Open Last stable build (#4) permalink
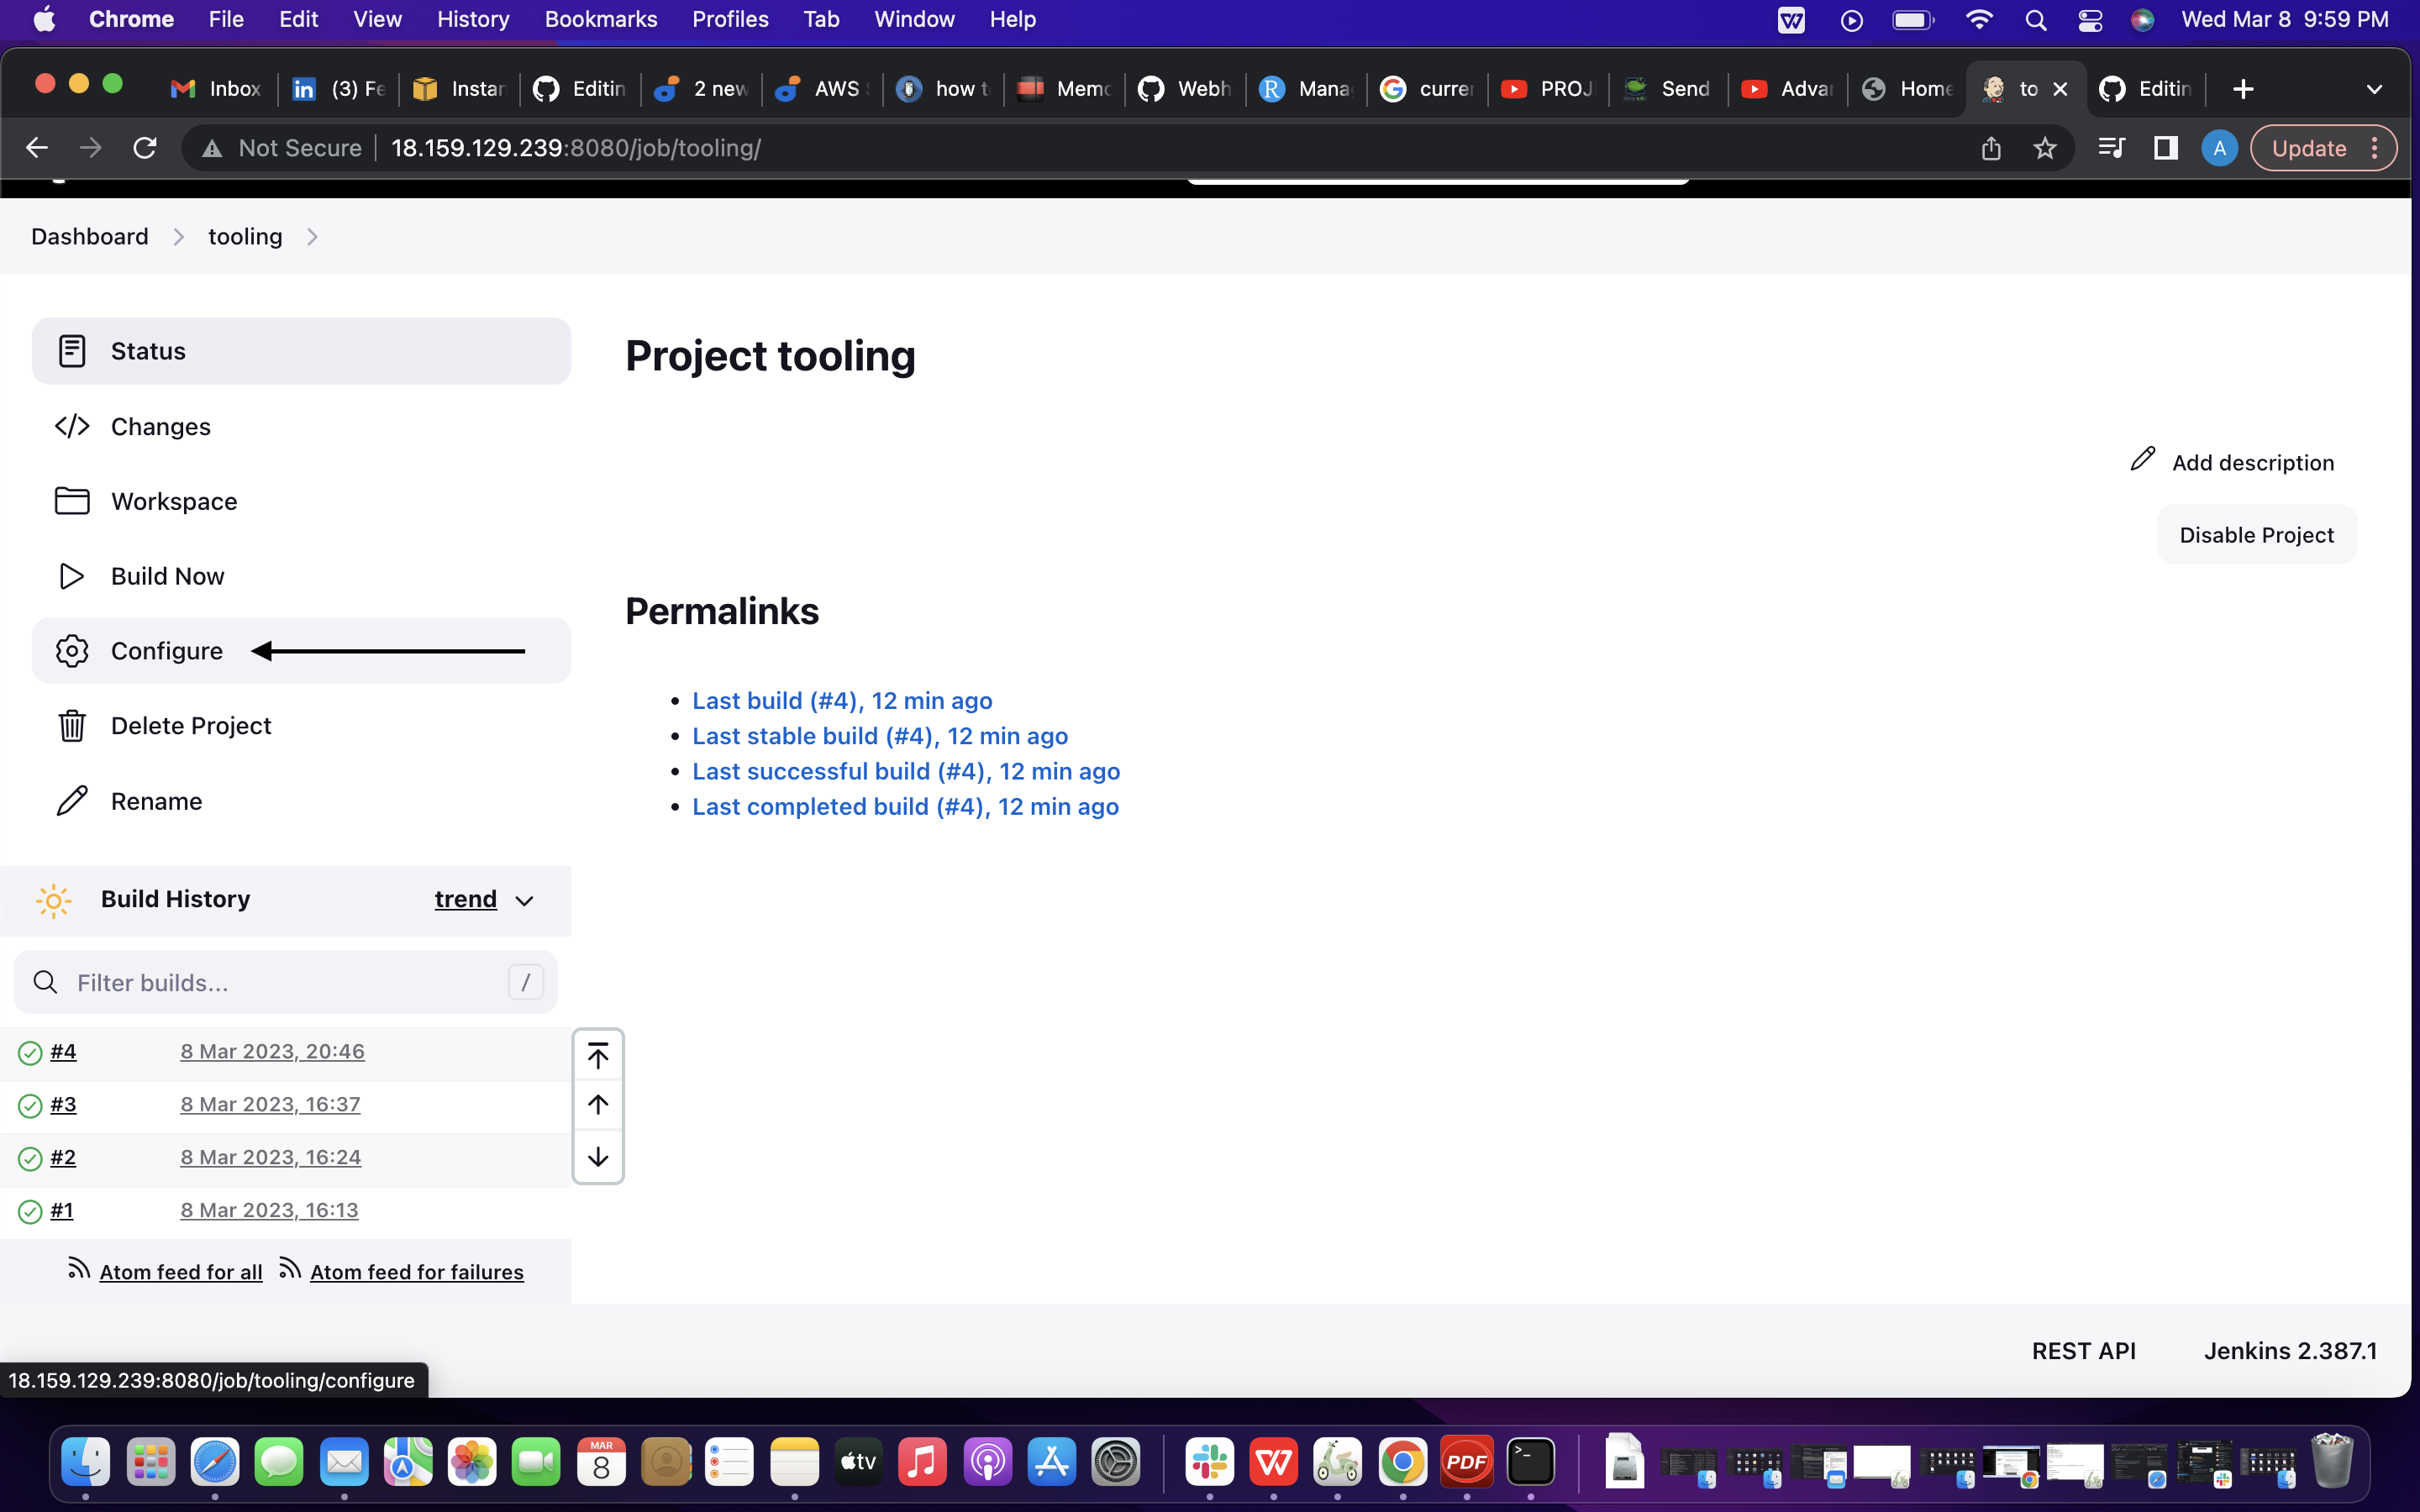The width and height of the screenshot is (2420, 1512). [x=880, y=736]
